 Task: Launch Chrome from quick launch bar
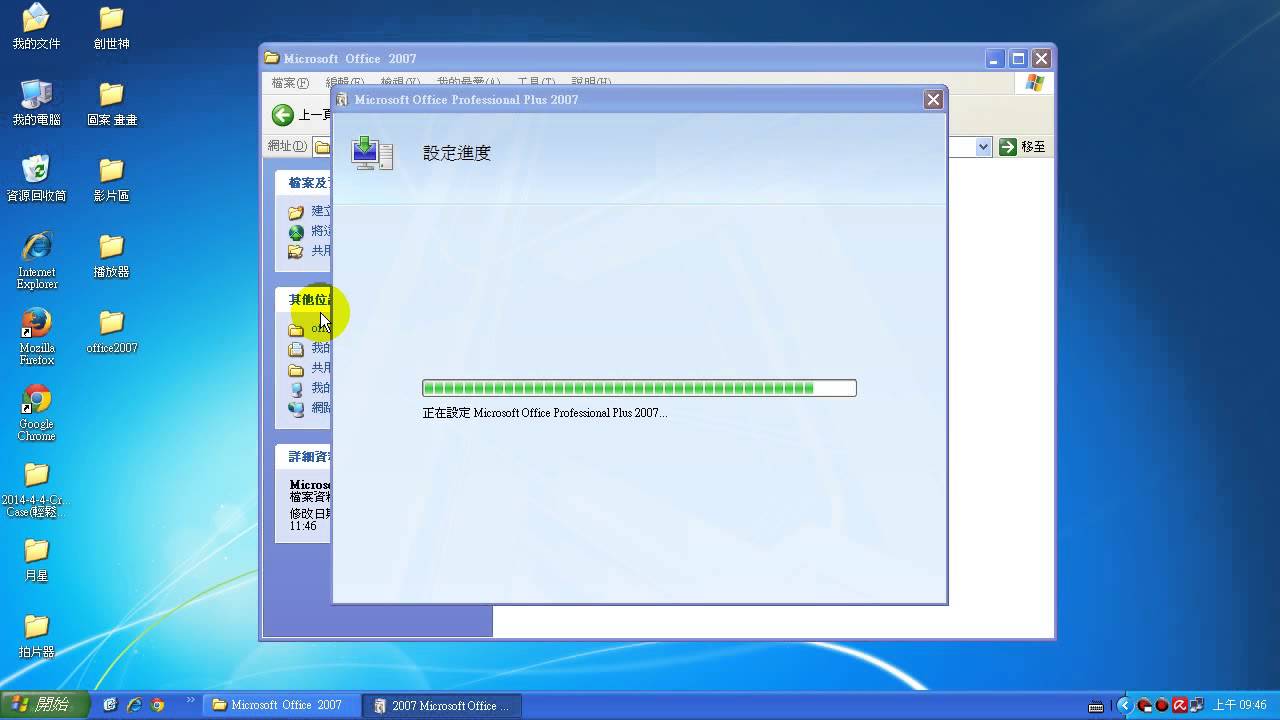(157, 705)
